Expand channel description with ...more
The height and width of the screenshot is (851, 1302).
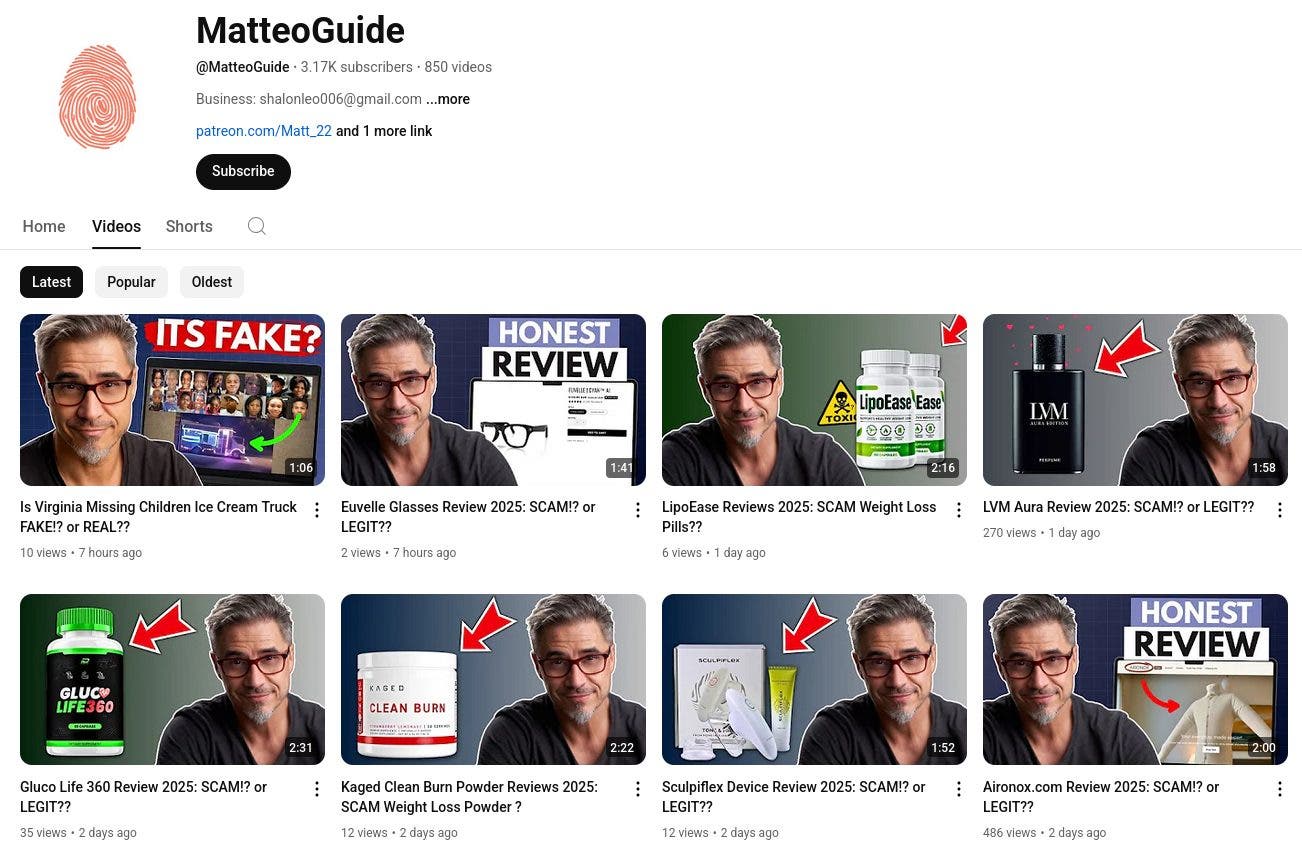point(448,99)
